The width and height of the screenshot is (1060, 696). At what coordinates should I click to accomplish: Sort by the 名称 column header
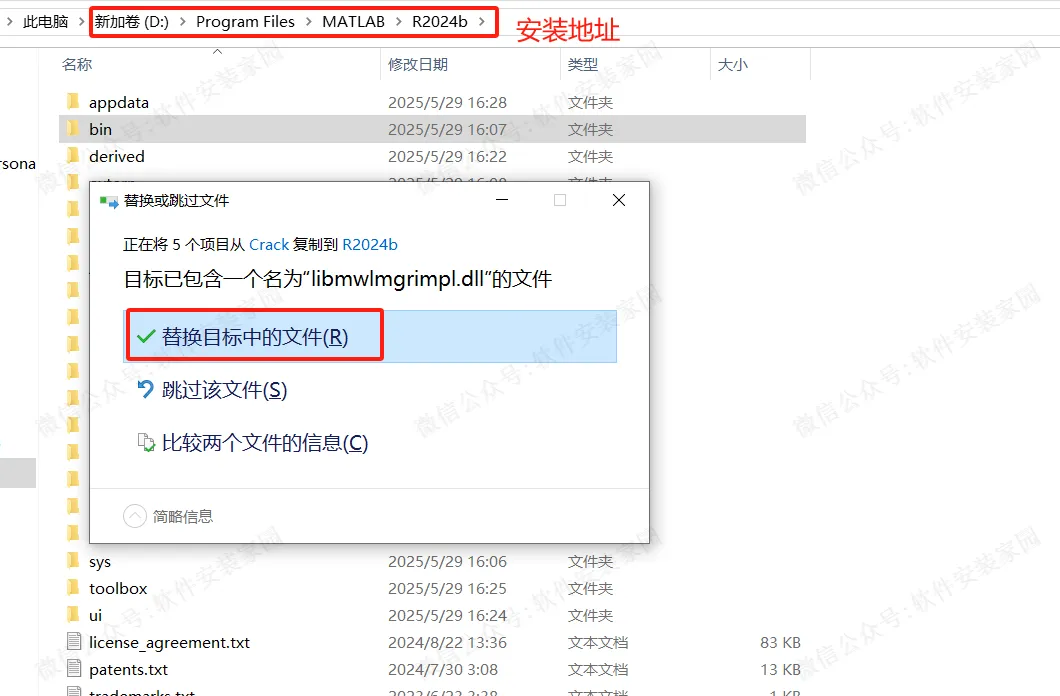coord(76,64)
